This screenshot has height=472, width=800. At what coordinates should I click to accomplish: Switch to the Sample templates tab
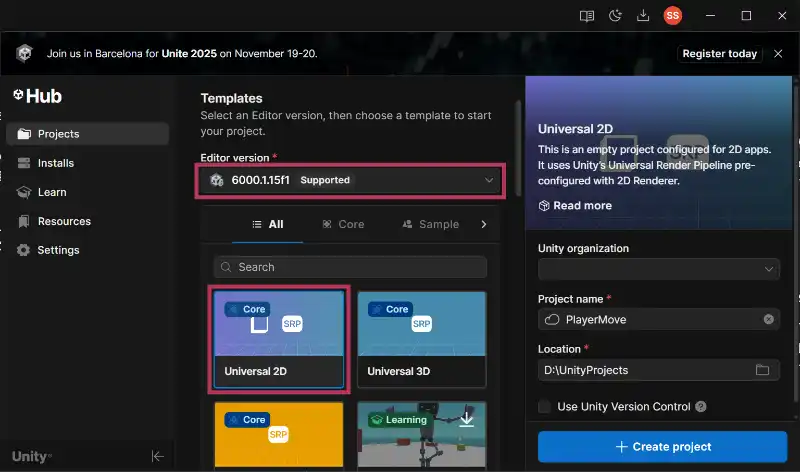[x=430, y=224]
